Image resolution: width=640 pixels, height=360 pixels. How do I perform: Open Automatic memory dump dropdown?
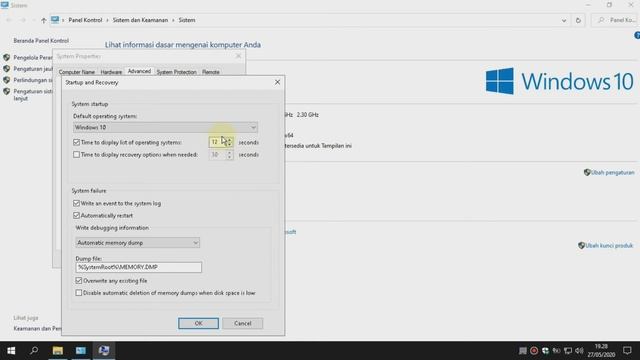(138, 243)
